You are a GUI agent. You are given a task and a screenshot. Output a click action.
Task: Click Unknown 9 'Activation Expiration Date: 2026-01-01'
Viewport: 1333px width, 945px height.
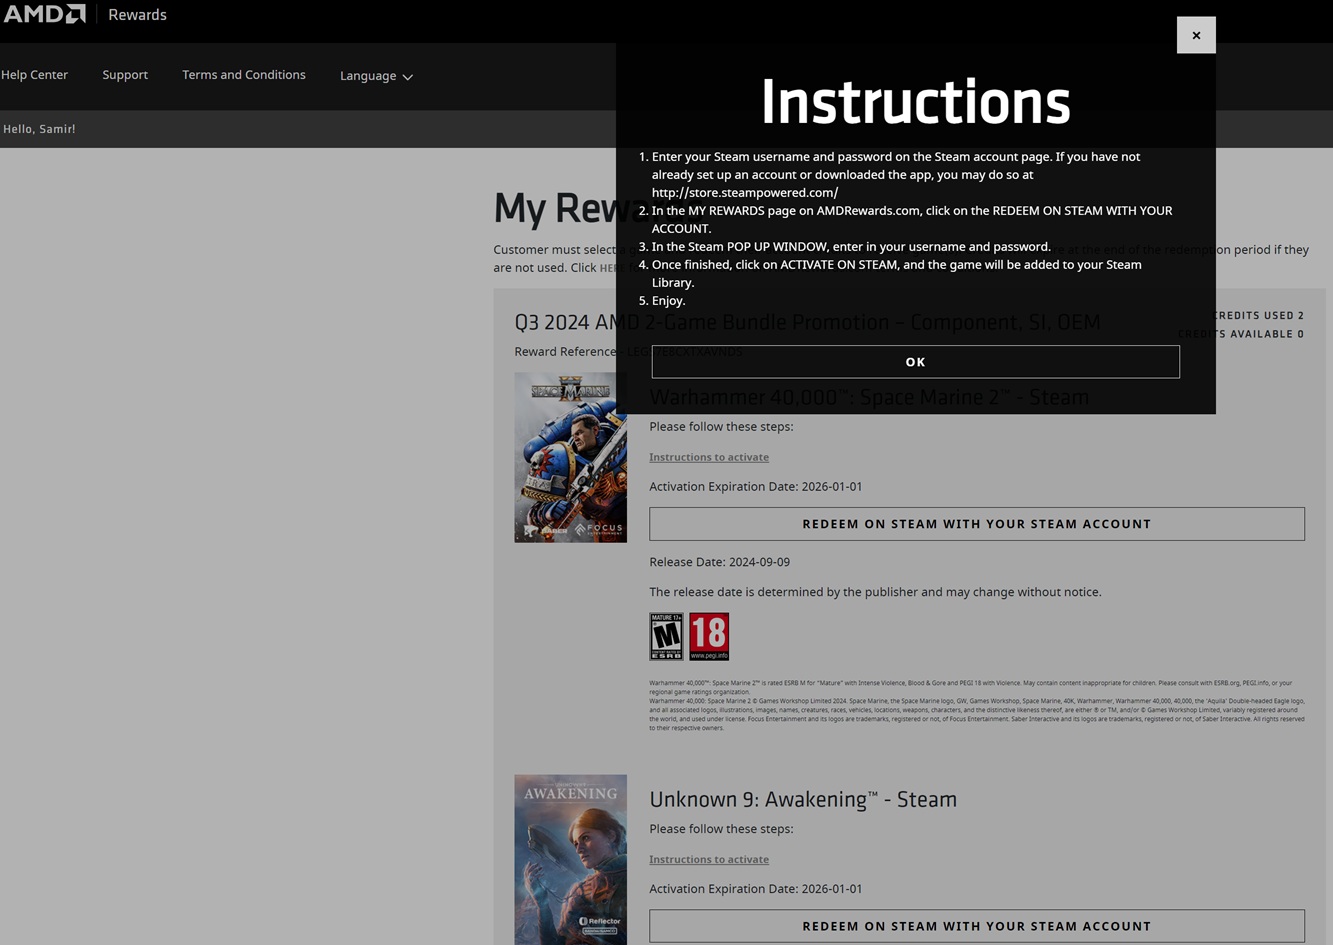(x=755, y=888)
